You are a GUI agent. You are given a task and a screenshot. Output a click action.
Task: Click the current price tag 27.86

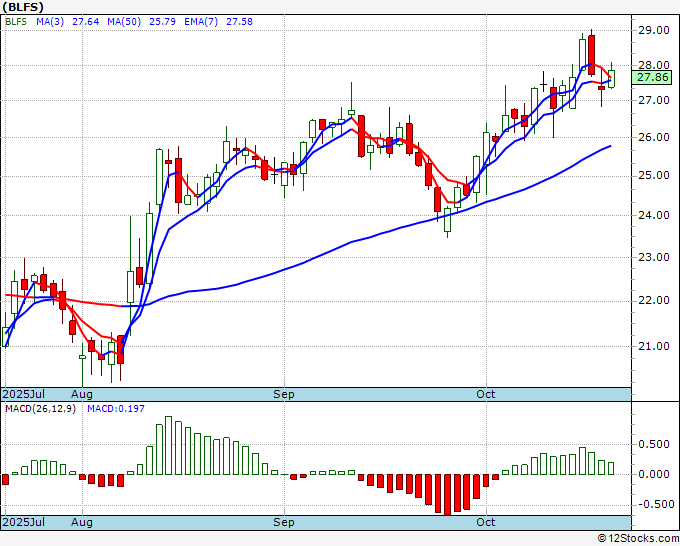(x=653, y=78)
